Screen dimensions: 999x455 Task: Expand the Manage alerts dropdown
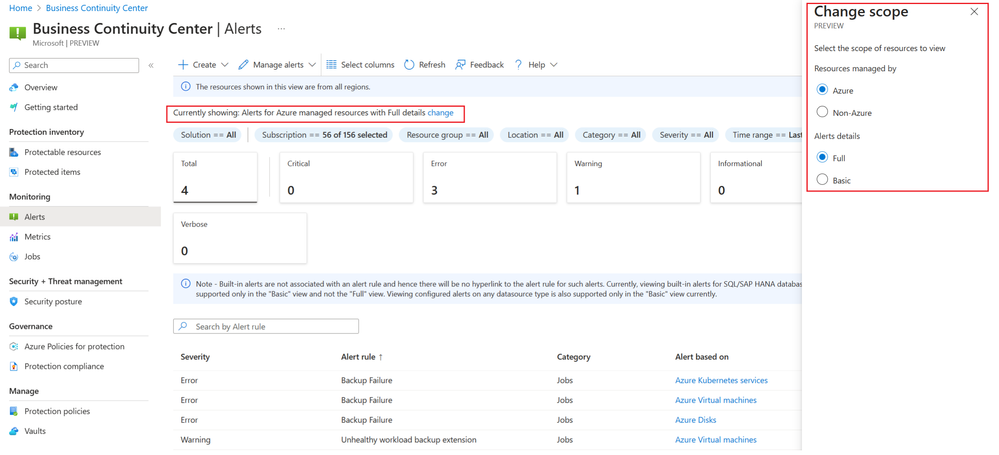(277, 64)
